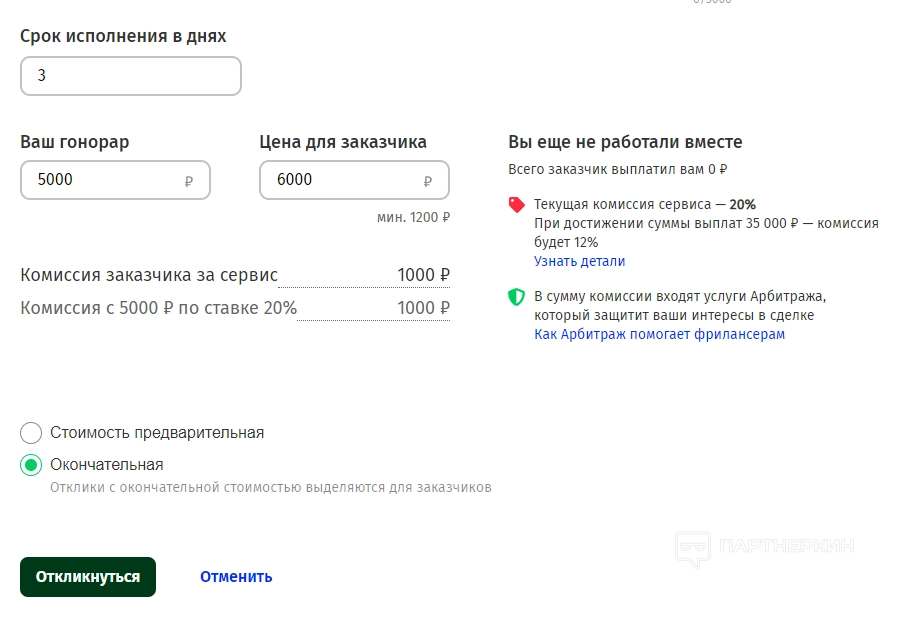Screen dimensions: 905x621
Task: Click the hint text below 'Окончательная' option
Action: click(270, 488)
